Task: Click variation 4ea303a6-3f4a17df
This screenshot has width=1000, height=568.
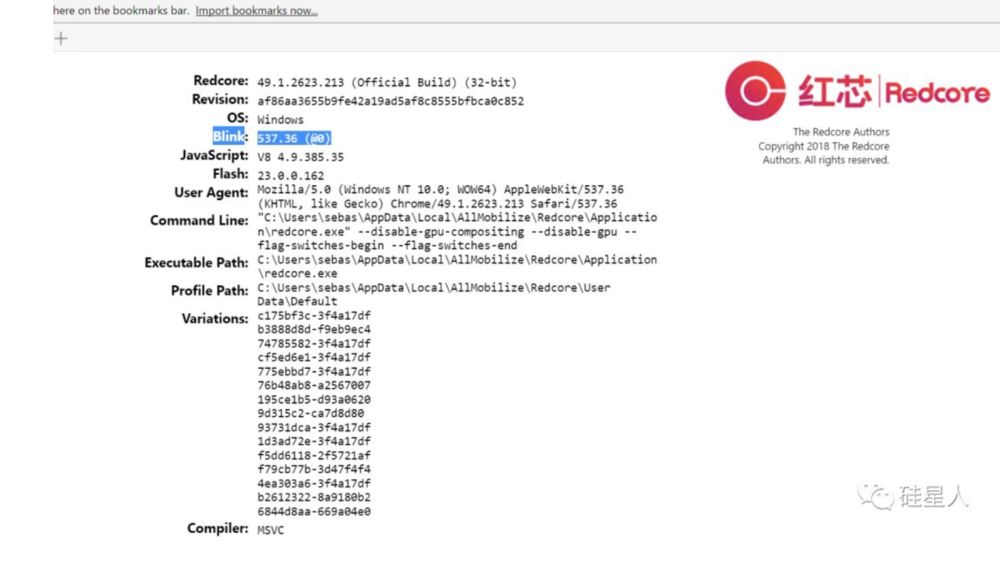Action: click(314, 484)
